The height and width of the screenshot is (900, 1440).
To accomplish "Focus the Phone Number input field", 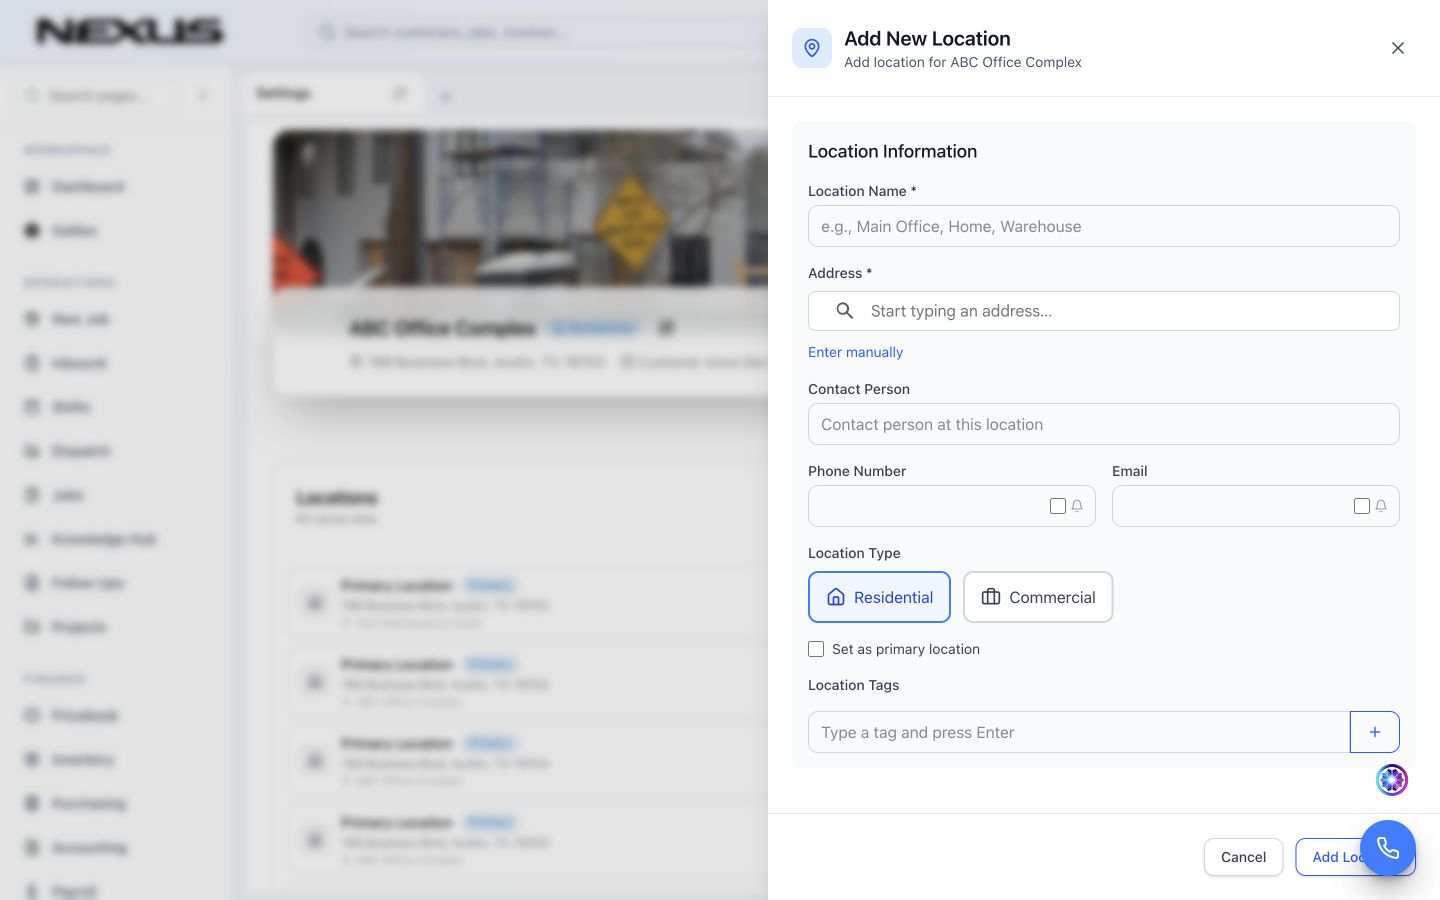I will 951,506.
